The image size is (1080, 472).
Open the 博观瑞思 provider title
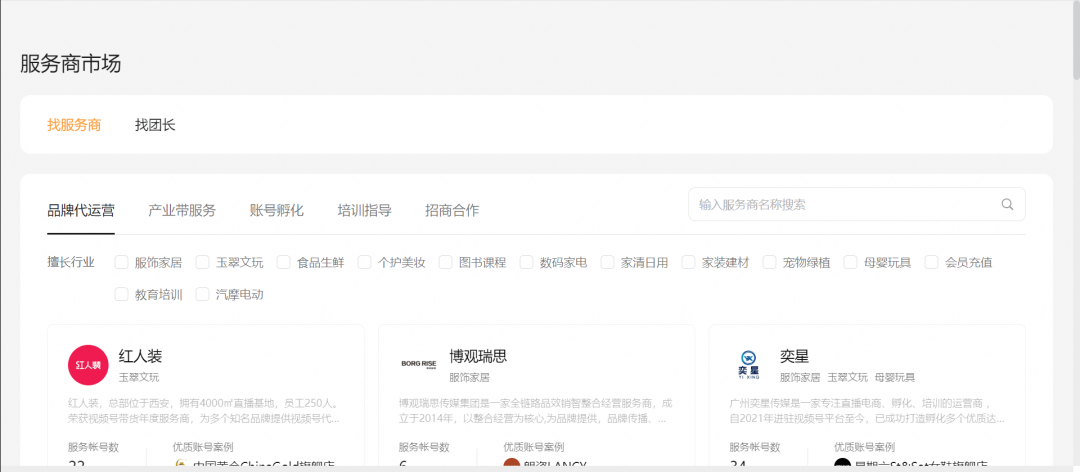(478, 356)
